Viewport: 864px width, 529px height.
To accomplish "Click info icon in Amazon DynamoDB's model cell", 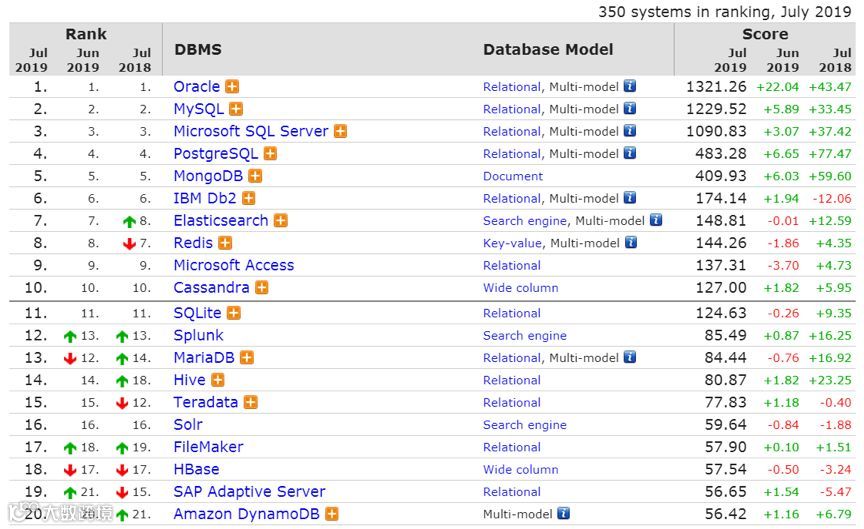I will [x=564, y=514].
